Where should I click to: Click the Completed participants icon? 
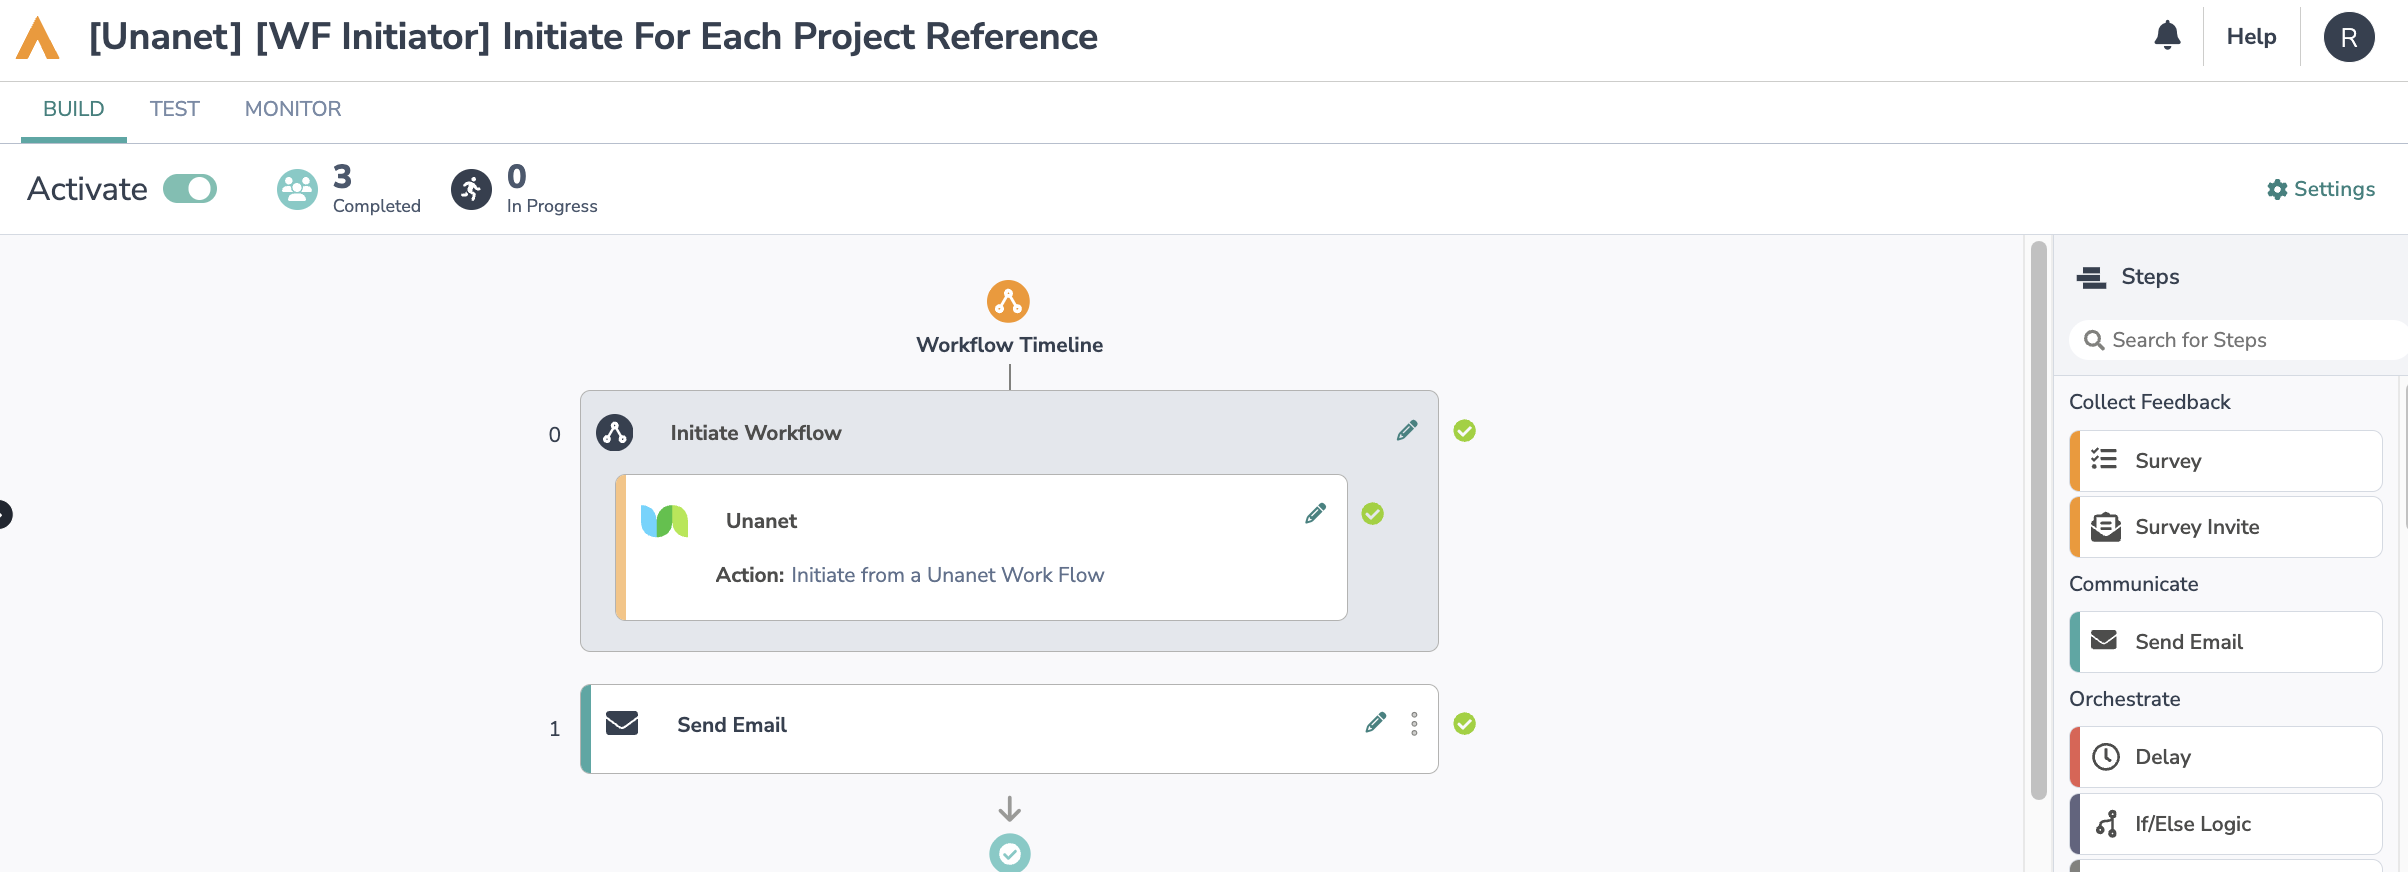point(297,189)
